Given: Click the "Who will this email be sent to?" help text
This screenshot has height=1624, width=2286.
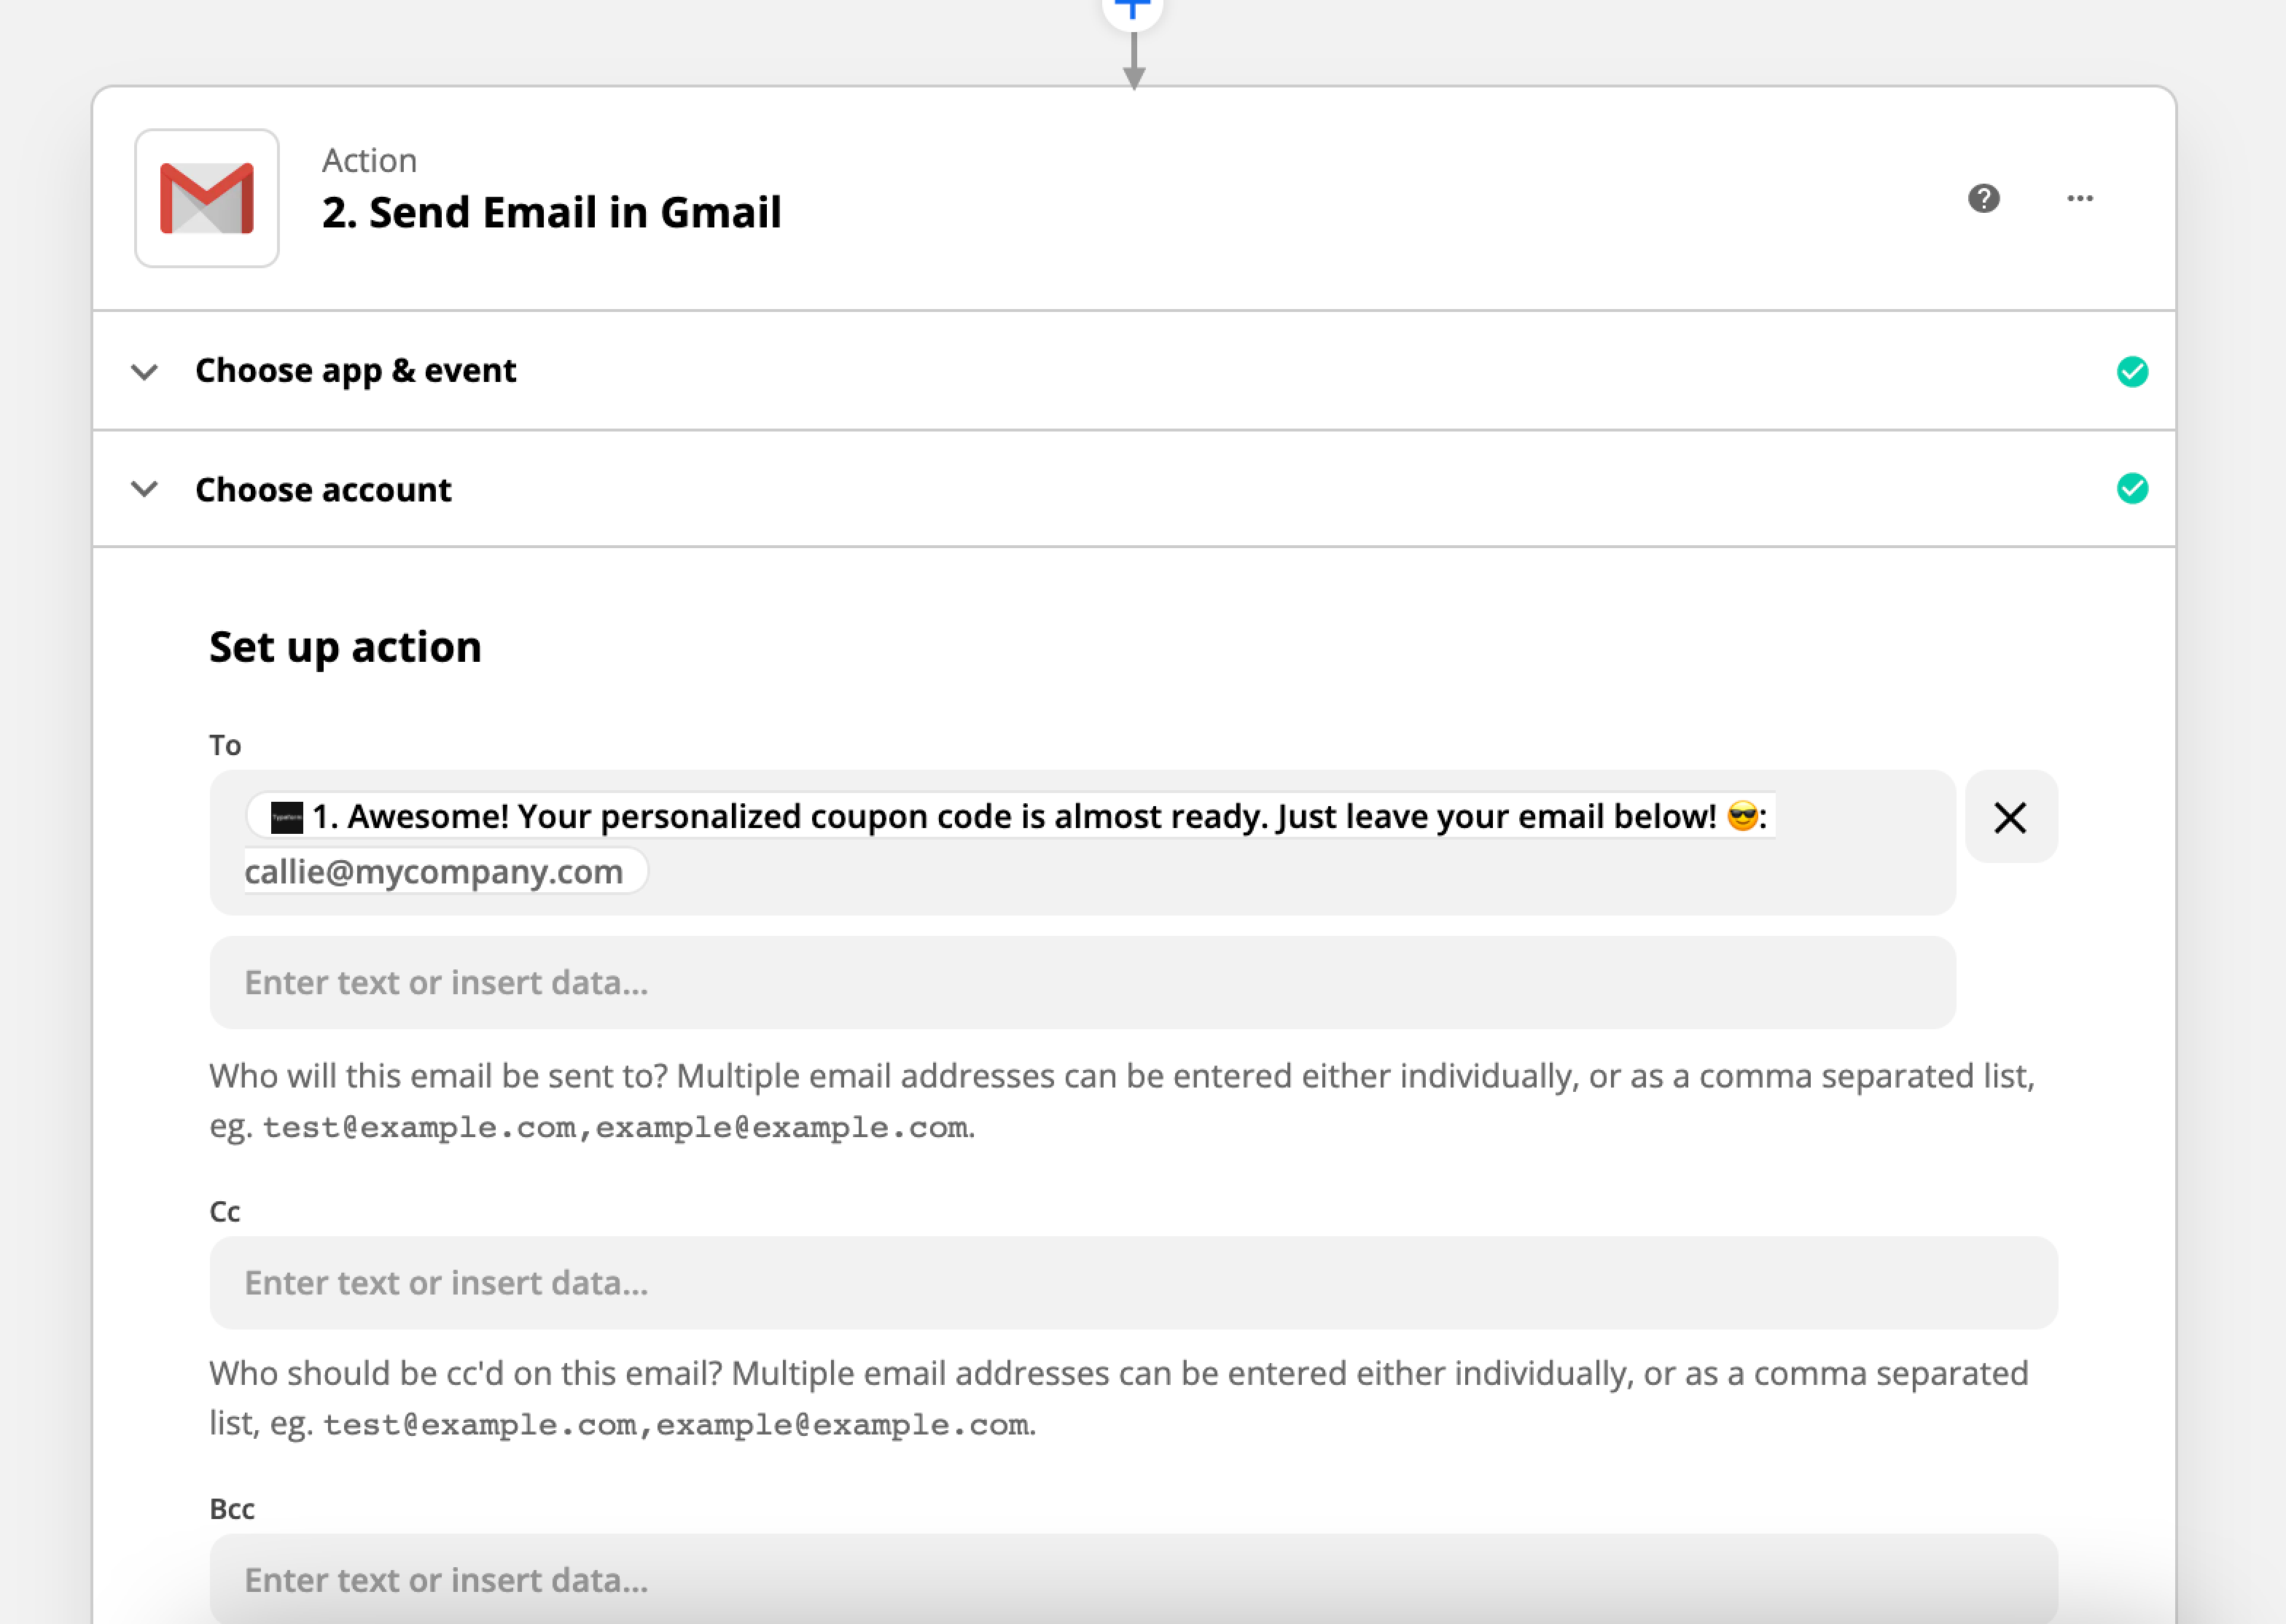Looking at the screenshot, I should click(1122, 1101).
